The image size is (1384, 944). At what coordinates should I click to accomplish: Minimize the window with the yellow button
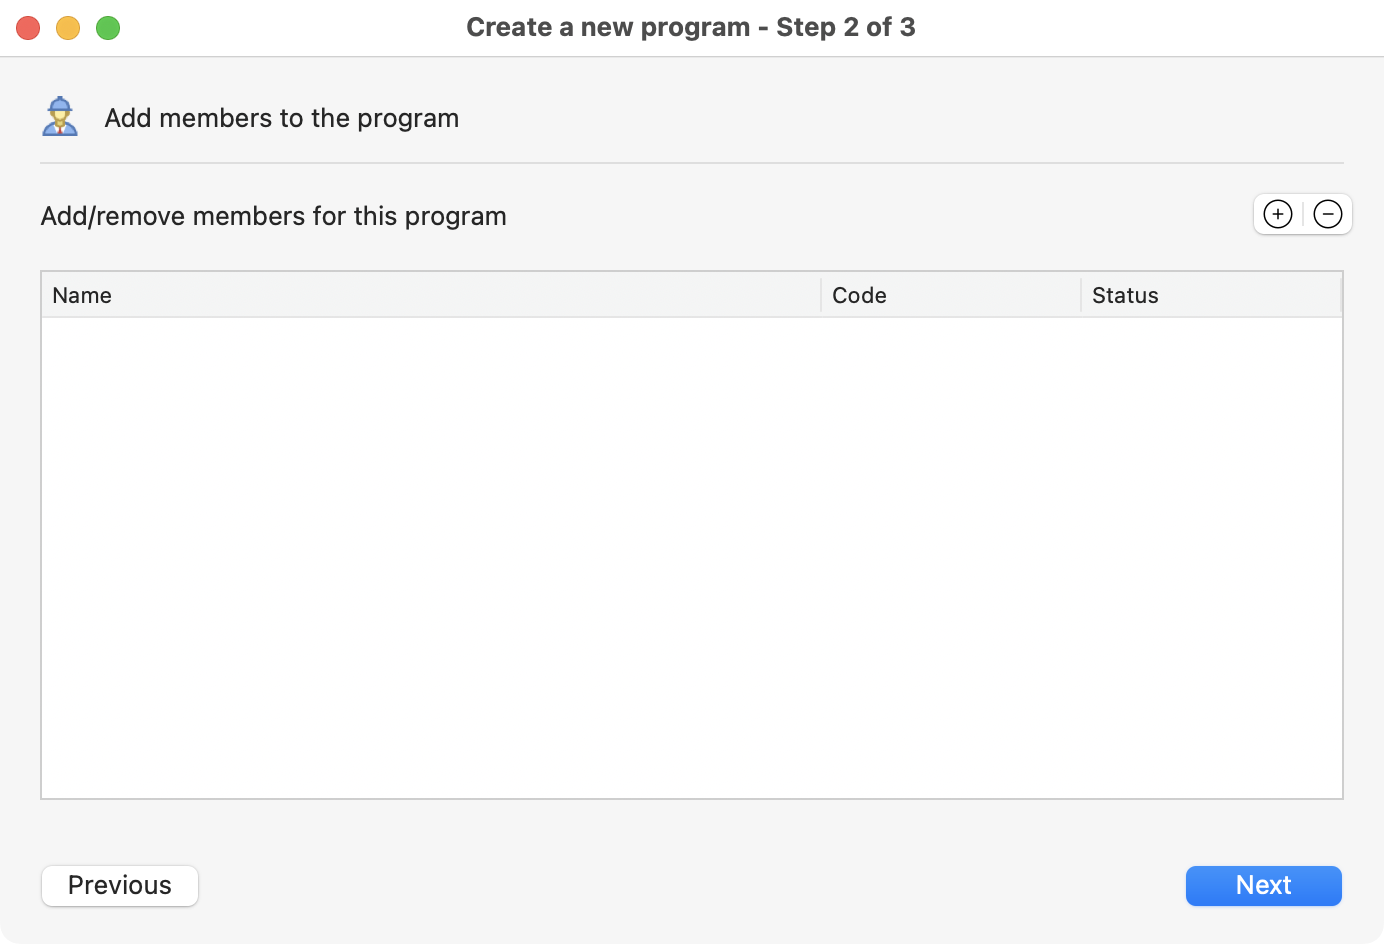pos(68,28)
